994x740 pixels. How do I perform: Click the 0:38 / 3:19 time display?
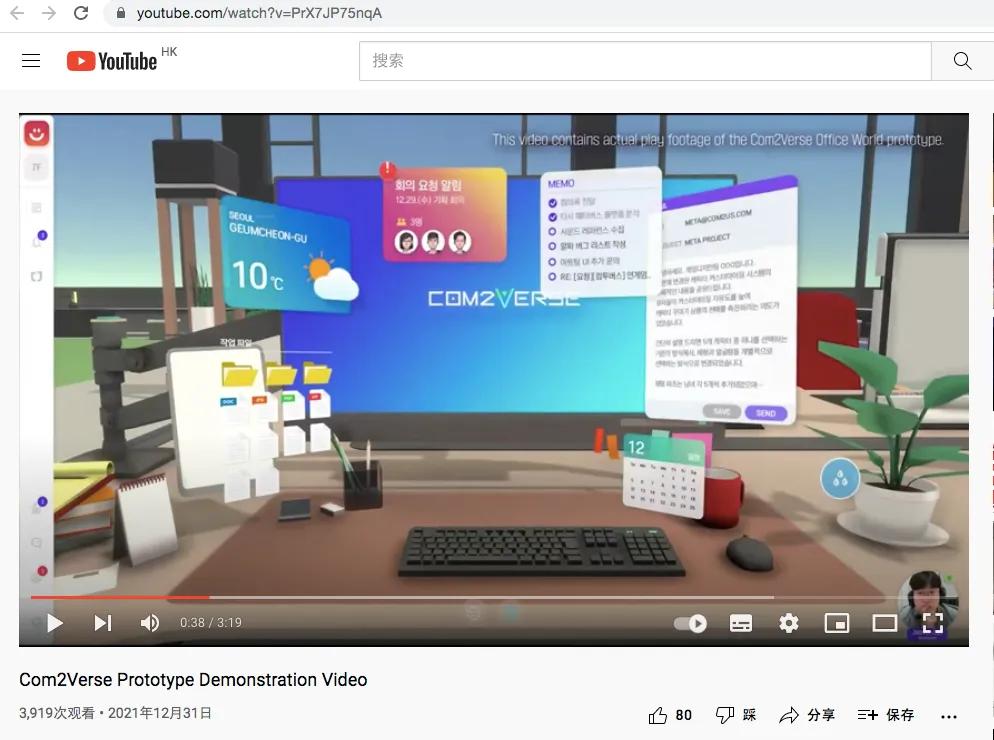tap(211, 623)
